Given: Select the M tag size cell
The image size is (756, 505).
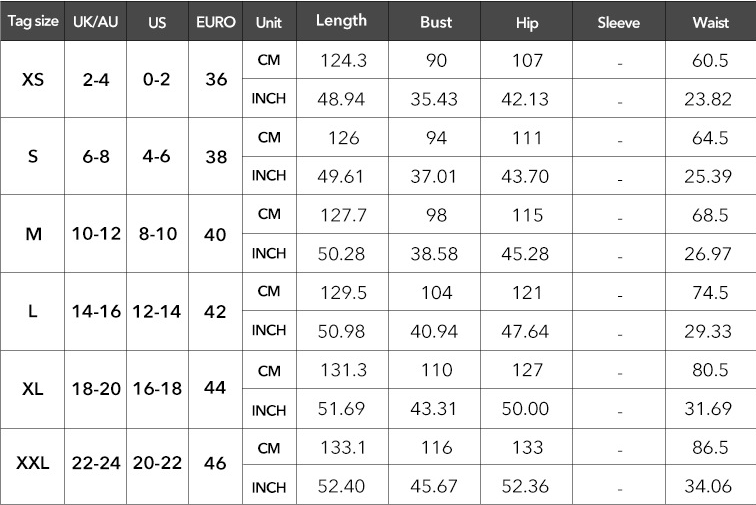Looking at the screenshot, I should click(33, 234).
